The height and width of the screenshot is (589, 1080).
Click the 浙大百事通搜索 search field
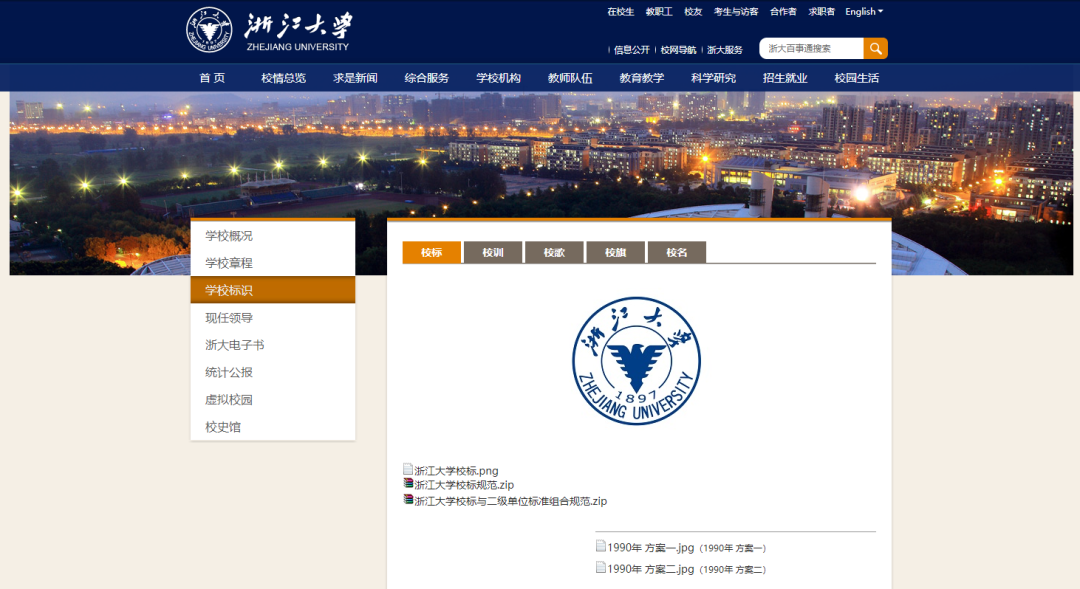click(x=811, y=48)
